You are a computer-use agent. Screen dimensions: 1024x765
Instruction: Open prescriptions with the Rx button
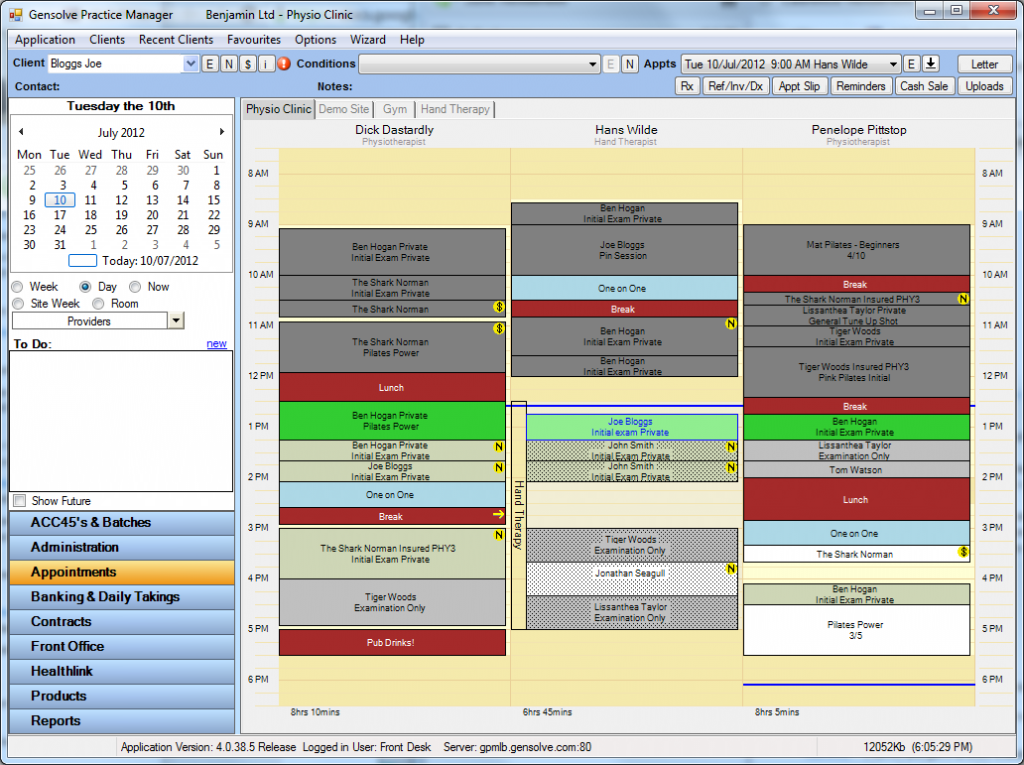click(x=689, y=86)
